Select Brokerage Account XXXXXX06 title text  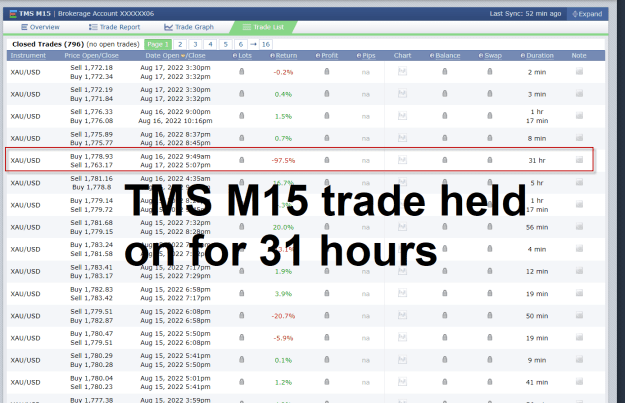106,14
